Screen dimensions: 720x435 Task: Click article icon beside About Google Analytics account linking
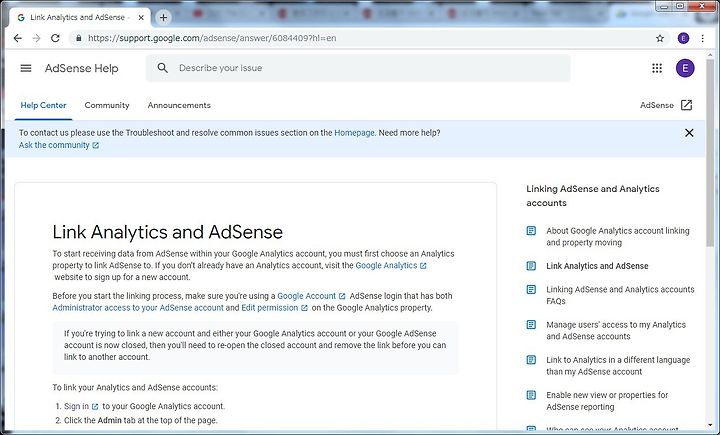[531, 231]
